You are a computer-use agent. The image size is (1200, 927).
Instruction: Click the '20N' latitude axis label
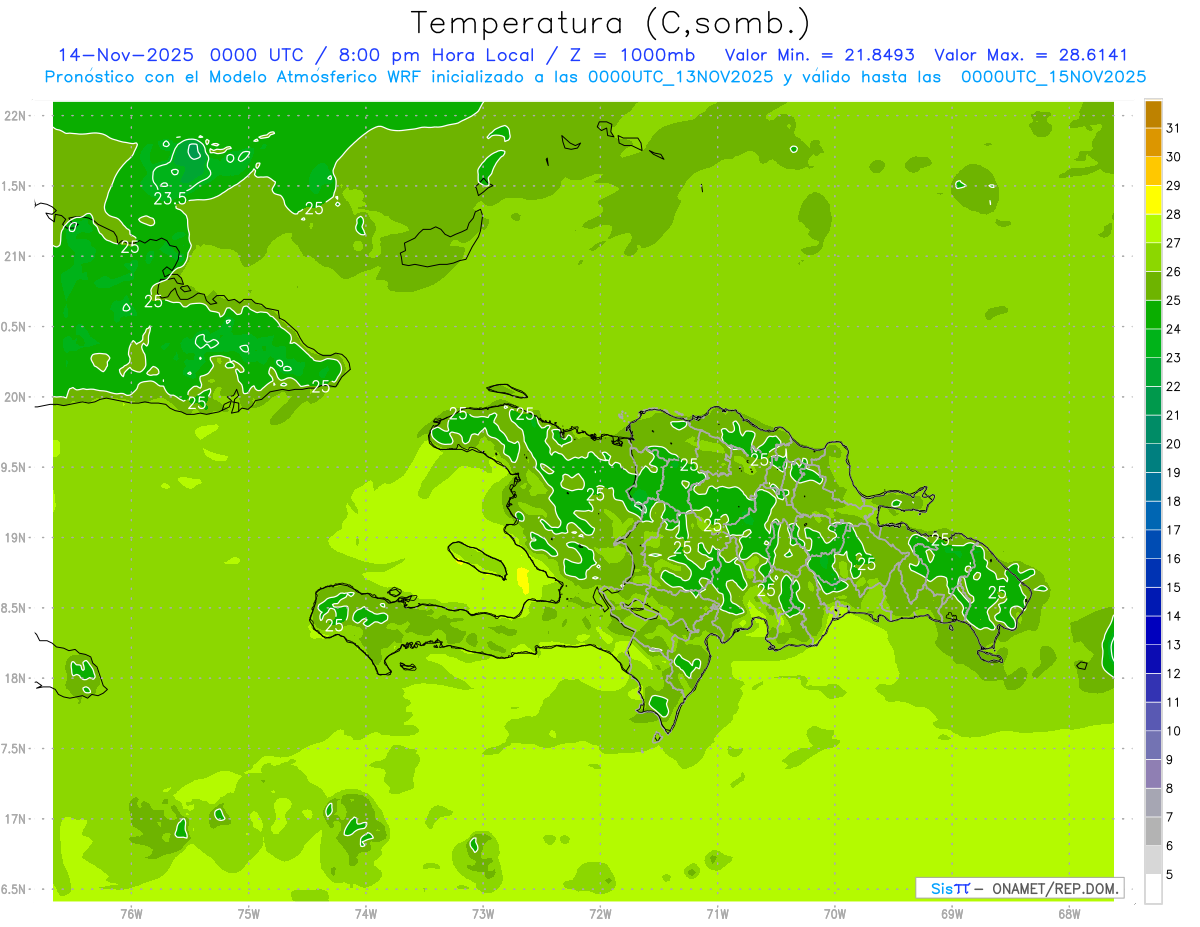click(15, 397)
